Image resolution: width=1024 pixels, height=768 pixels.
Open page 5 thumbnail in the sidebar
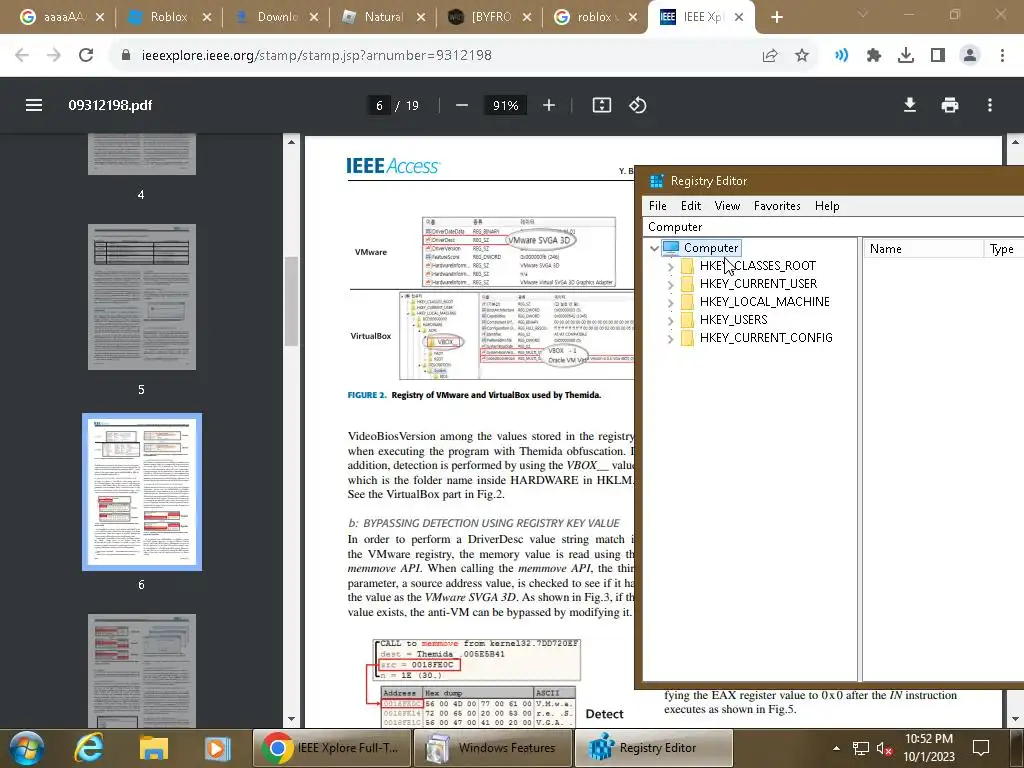click(x=142, y=297)
